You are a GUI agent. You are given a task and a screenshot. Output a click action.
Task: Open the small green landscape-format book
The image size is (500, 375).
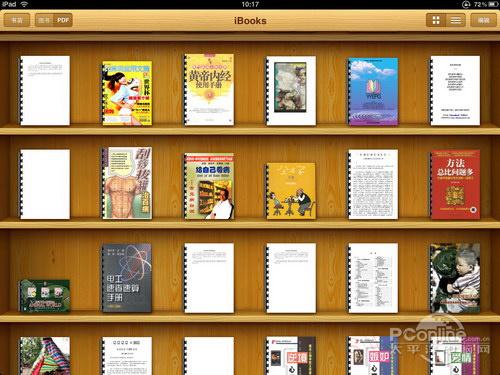[44, 296]
